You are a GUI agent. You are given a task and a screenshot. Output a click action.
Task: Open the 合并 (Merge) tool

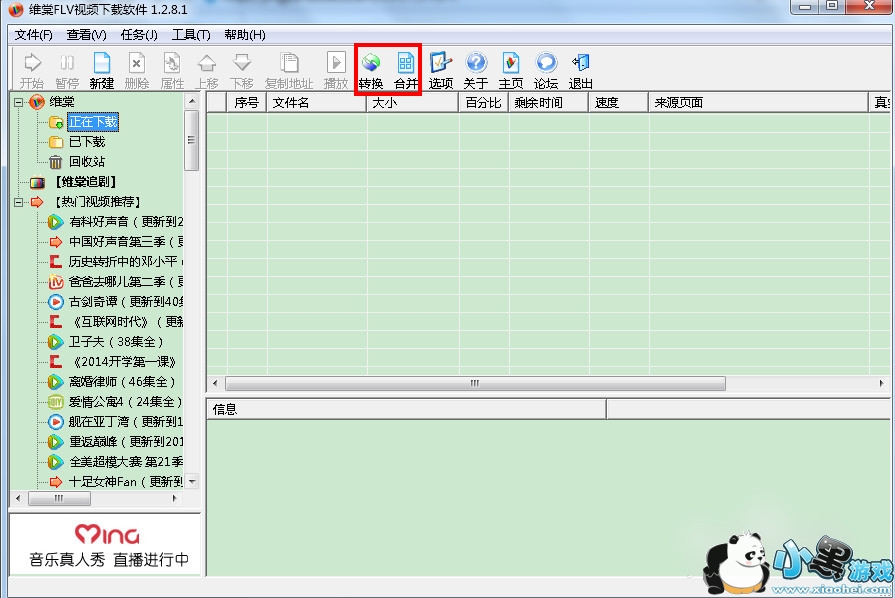pyautogui.click(x=406, y=70)
